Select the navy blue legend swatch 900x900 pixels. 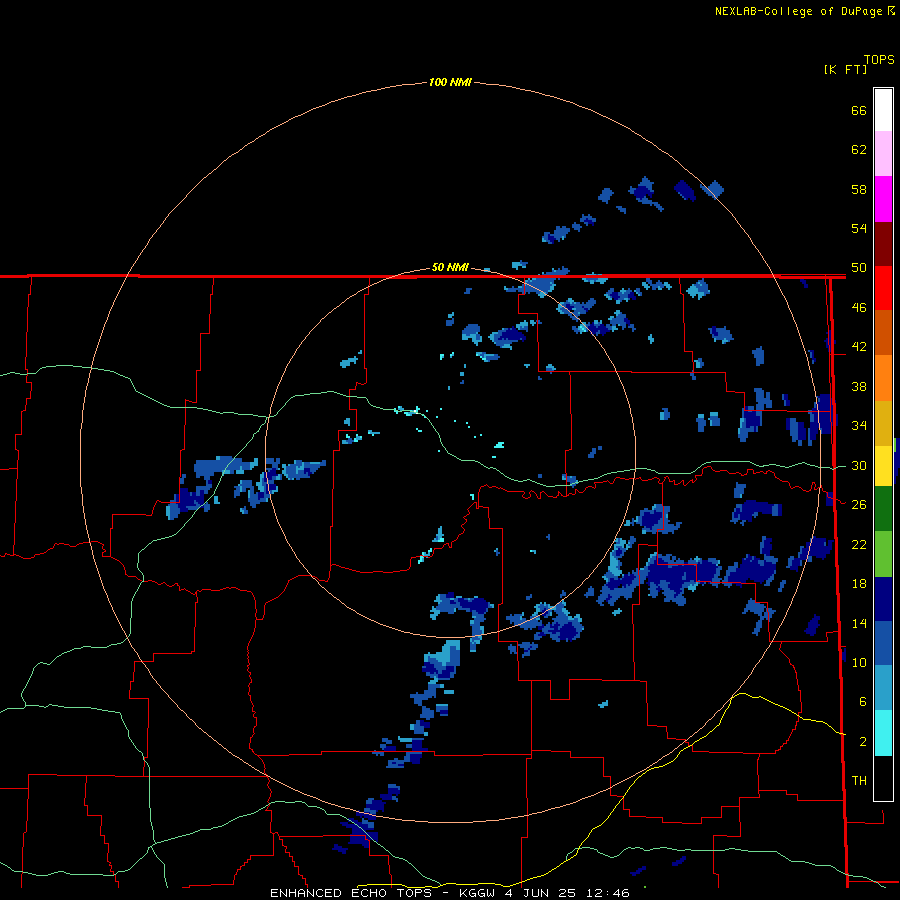(x=883, y=599)
